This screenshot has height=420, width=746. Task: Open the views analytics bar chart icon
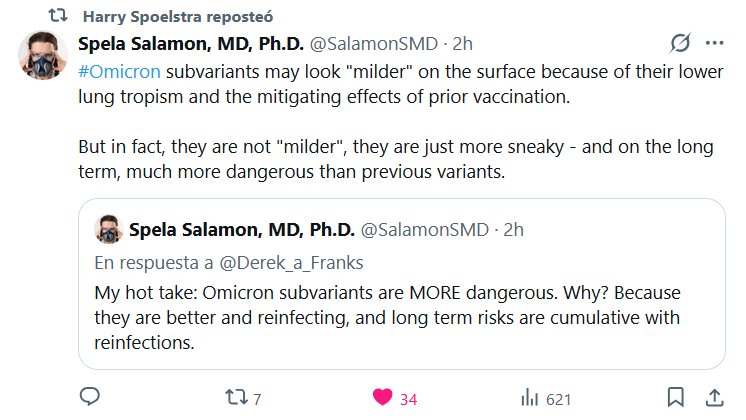pyautogui.click(x=530, y=398)
